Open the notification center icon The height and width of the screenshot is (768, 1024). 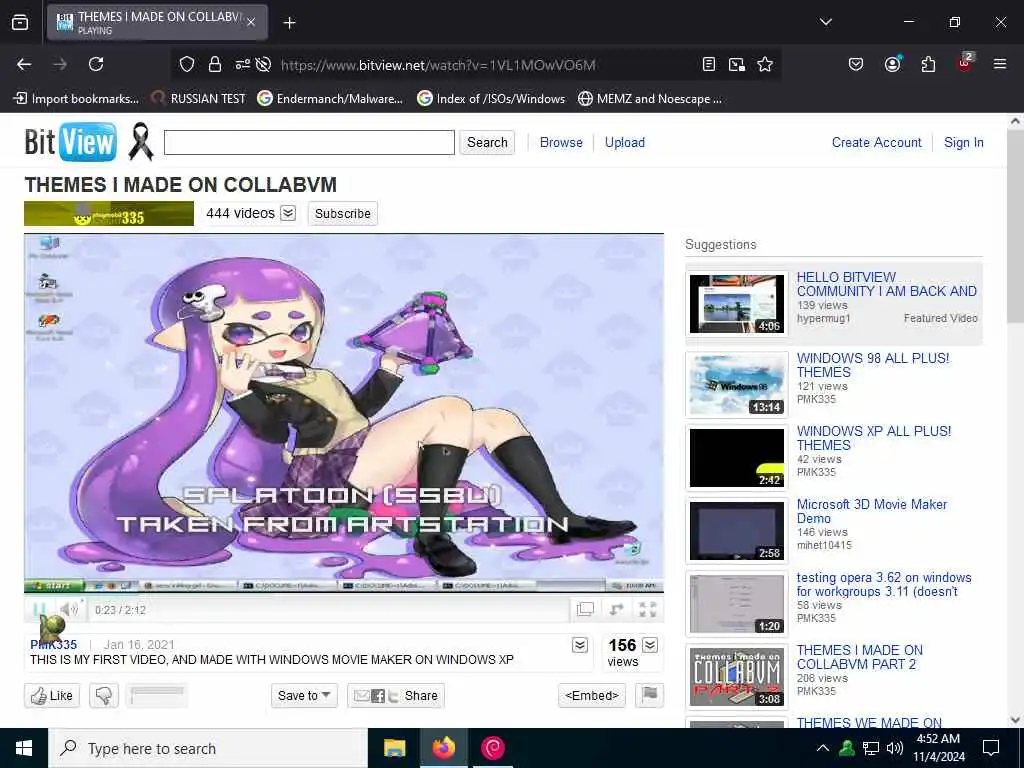pyautogui.click(x=991, y=748)
